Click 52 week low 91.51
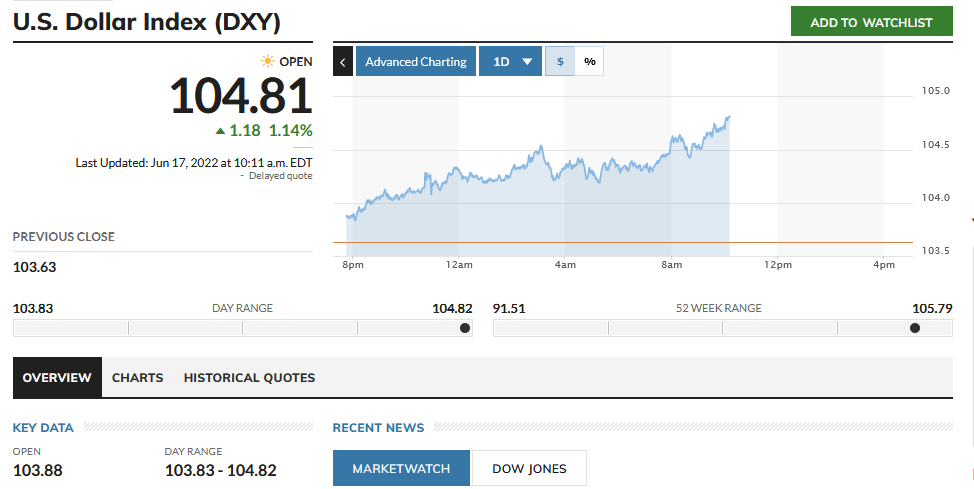974x489 pixels. (x=509, y=308)
